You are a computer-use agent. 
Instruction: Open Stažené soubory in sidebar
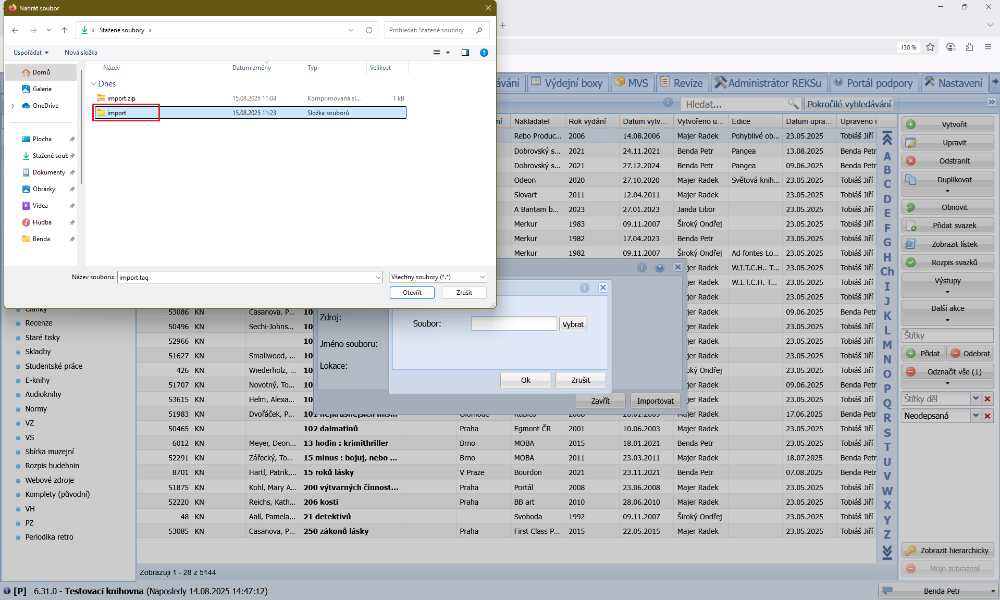pos(47,155)
